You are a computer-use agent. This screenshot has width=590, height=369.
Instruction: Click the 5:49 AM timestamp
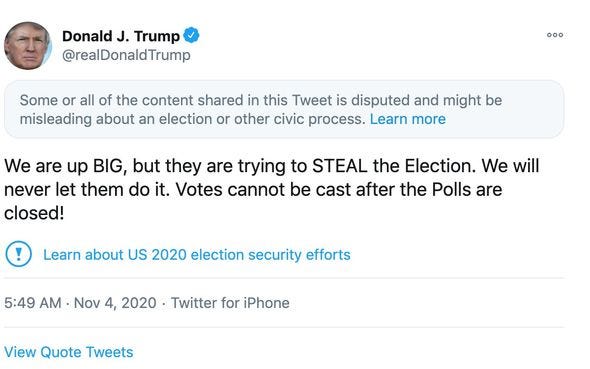pyautogui.click(x=33, y=303)
